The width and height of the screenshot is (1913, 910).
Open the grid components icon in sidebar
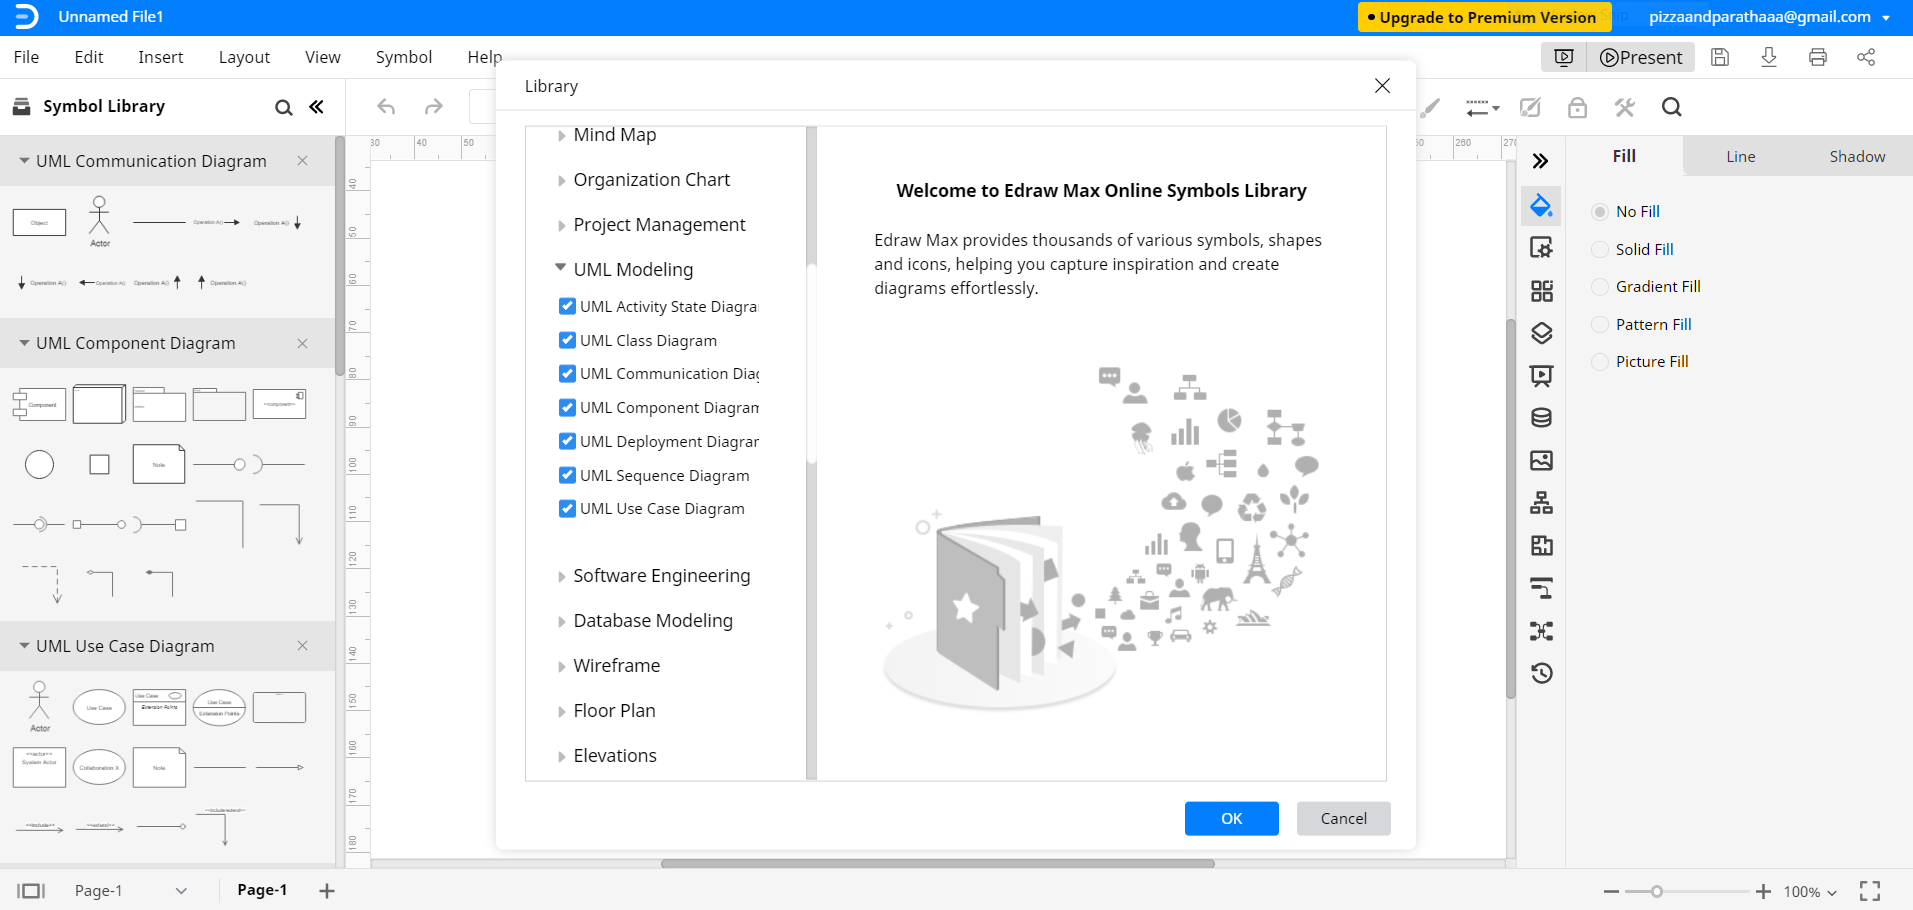click(x=1541, y=291)
